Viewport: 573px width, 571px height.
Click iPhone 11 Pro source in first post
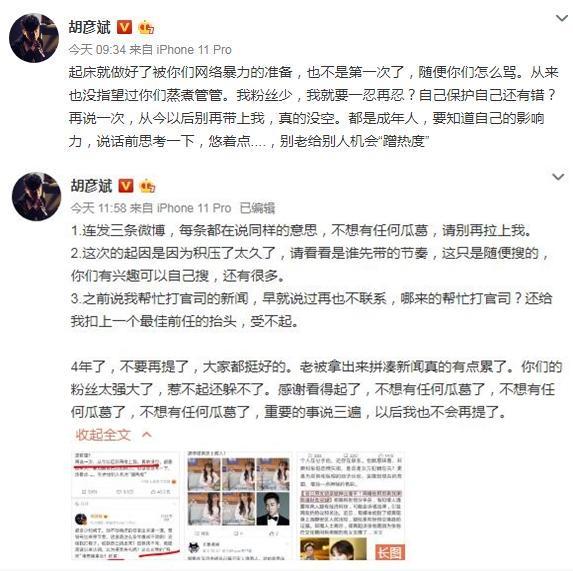click(x=194, y=50)
